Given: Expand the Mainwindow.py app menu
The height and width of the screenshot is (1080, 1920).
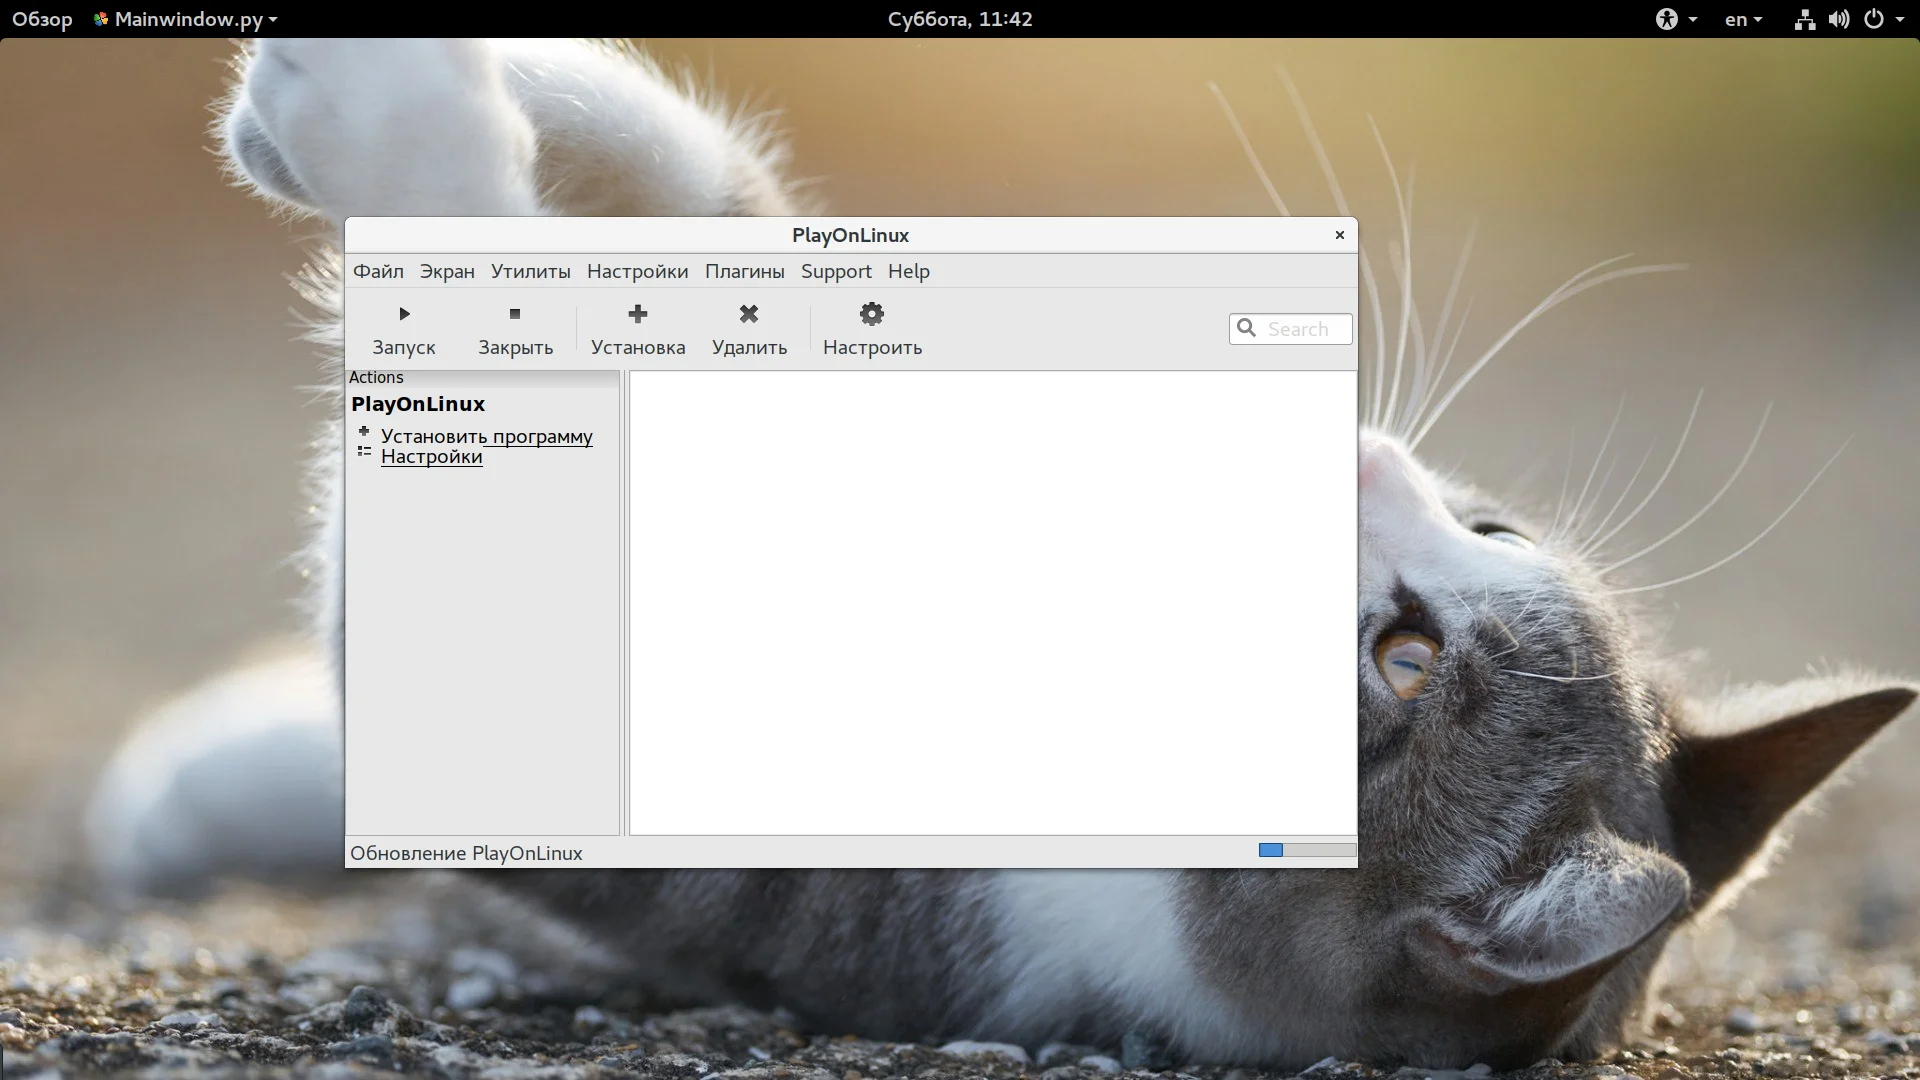Looking at the screenshot, I should pyautogui.click(x=186, y=19).
